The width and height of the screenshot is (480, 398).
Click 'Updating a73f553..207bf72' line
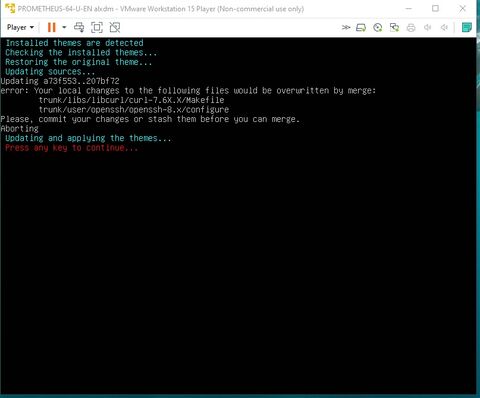(60, 81)
